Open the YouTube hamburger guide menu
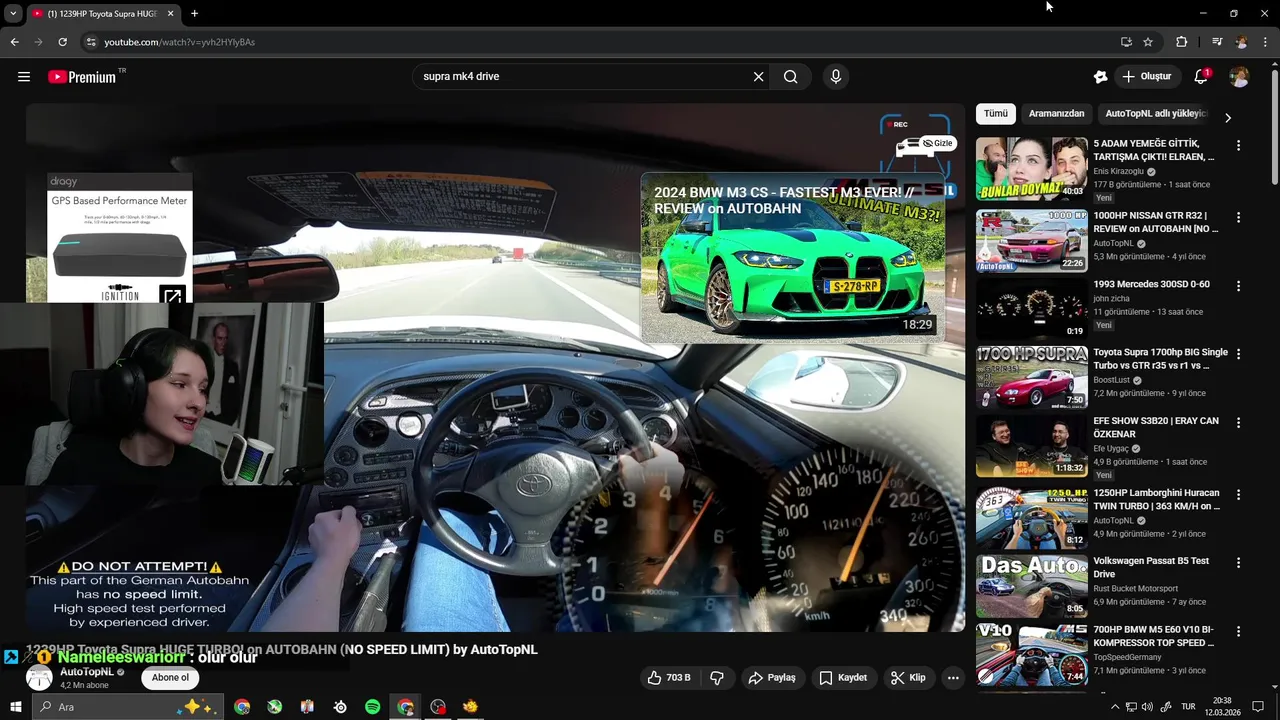The height and width of the screenshot is (720, 1280). tap(24, 77)
